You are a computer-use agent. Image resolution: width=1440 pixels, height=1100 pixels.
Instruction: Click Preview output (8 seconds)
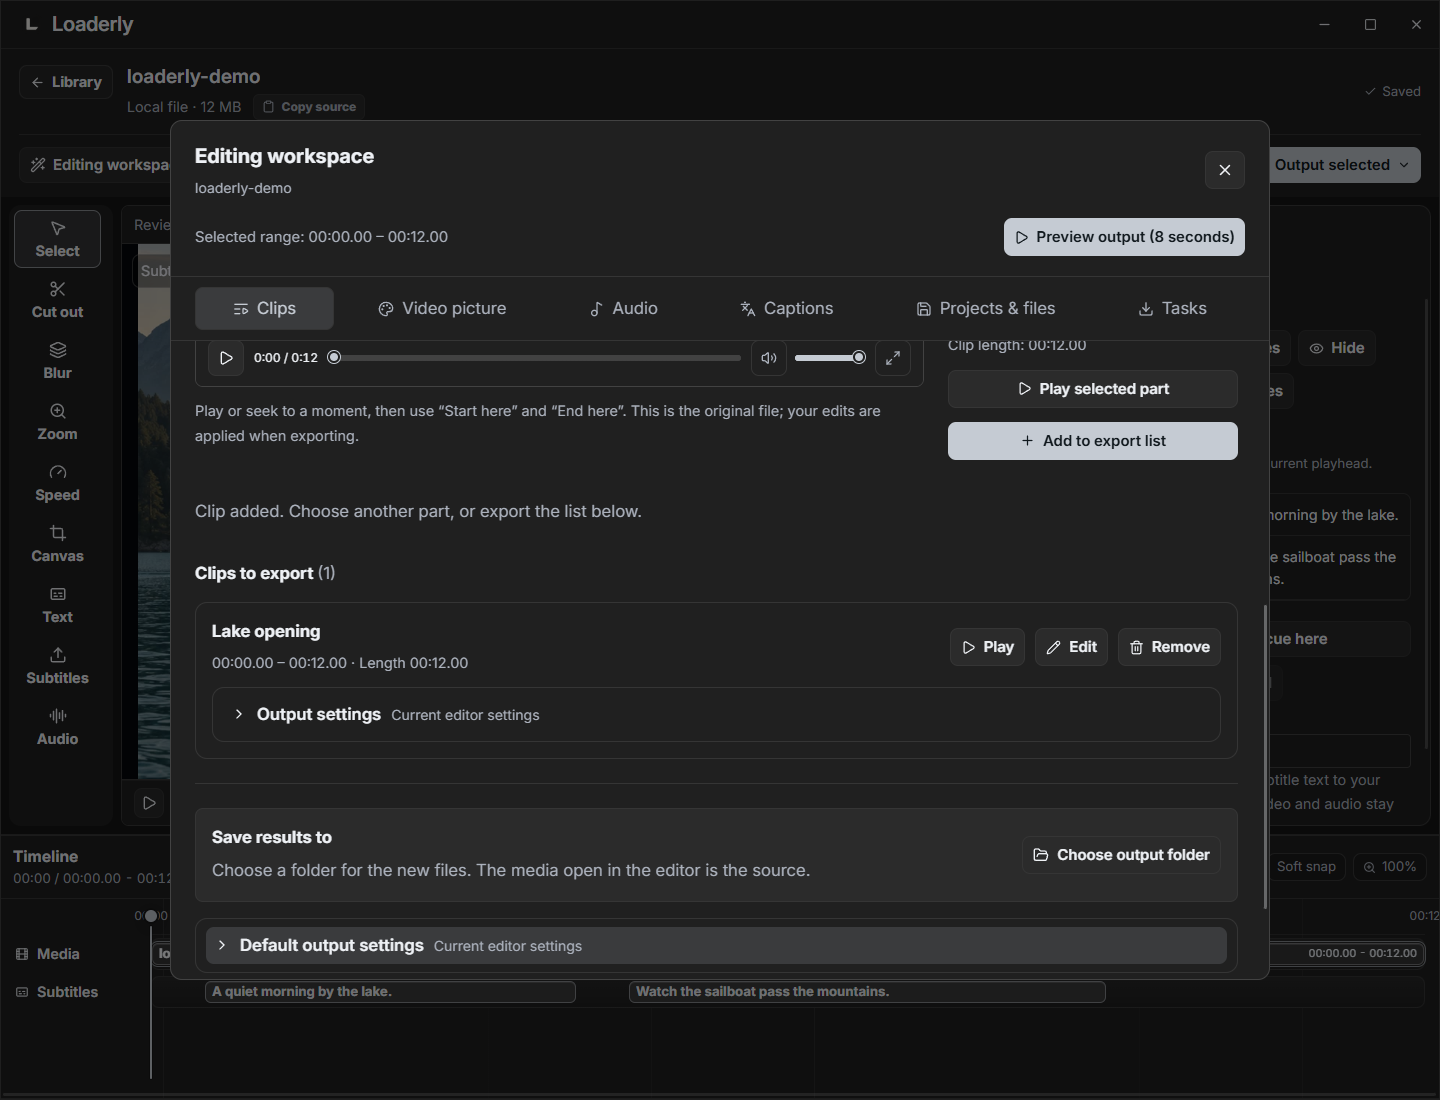click(x=1124, y=237)
